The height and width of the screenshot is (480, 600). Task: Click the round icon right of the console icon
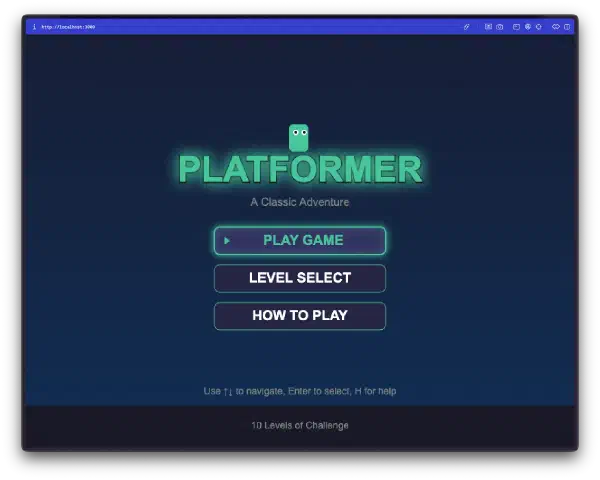point(527,27)
